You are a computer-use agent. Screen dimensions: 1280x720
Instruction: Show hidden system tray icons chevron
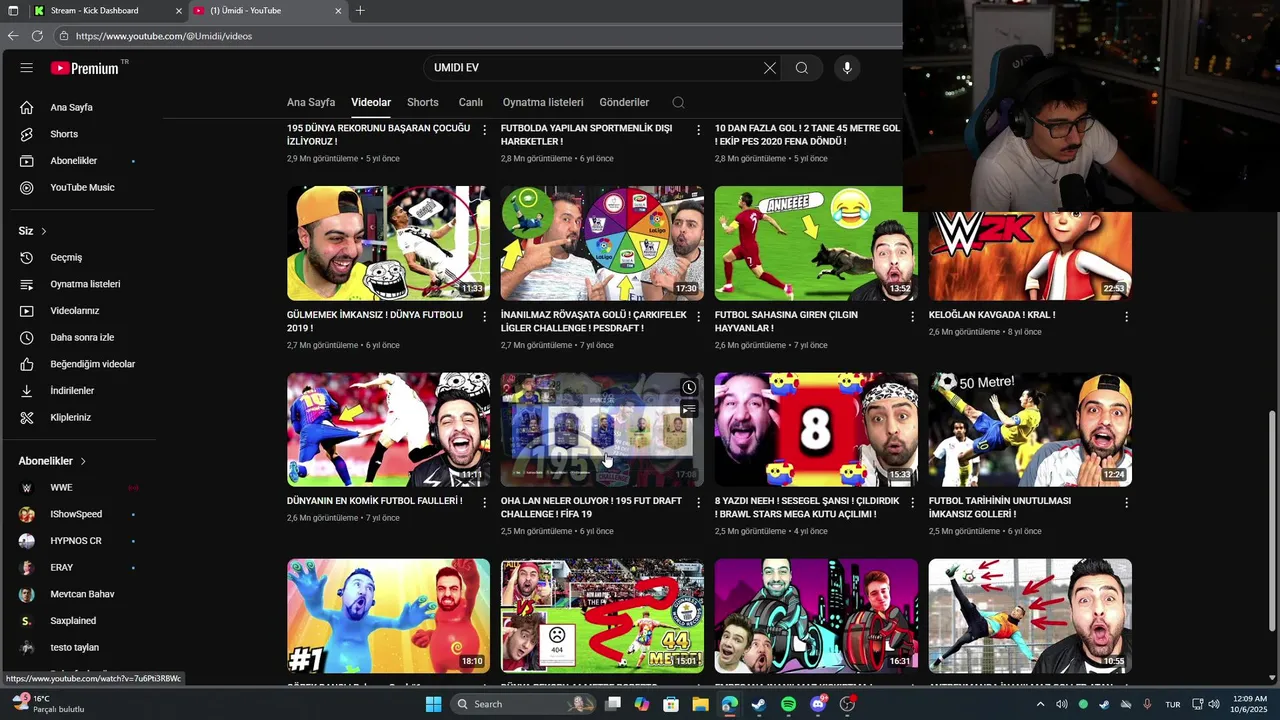(1040, 704)
